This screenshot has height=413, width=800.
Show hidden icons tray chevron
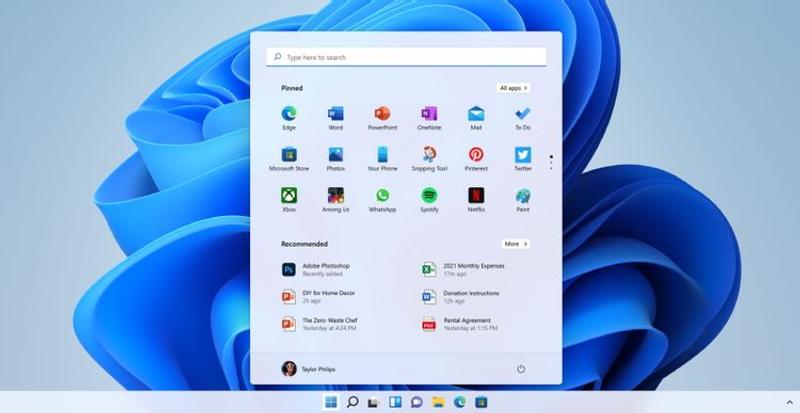[790, 403]
